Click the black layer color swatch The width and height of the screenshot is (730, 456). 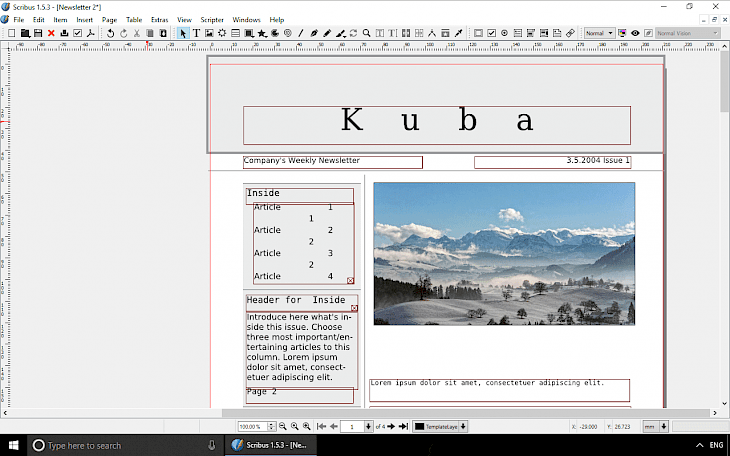[x=419, y=426]
